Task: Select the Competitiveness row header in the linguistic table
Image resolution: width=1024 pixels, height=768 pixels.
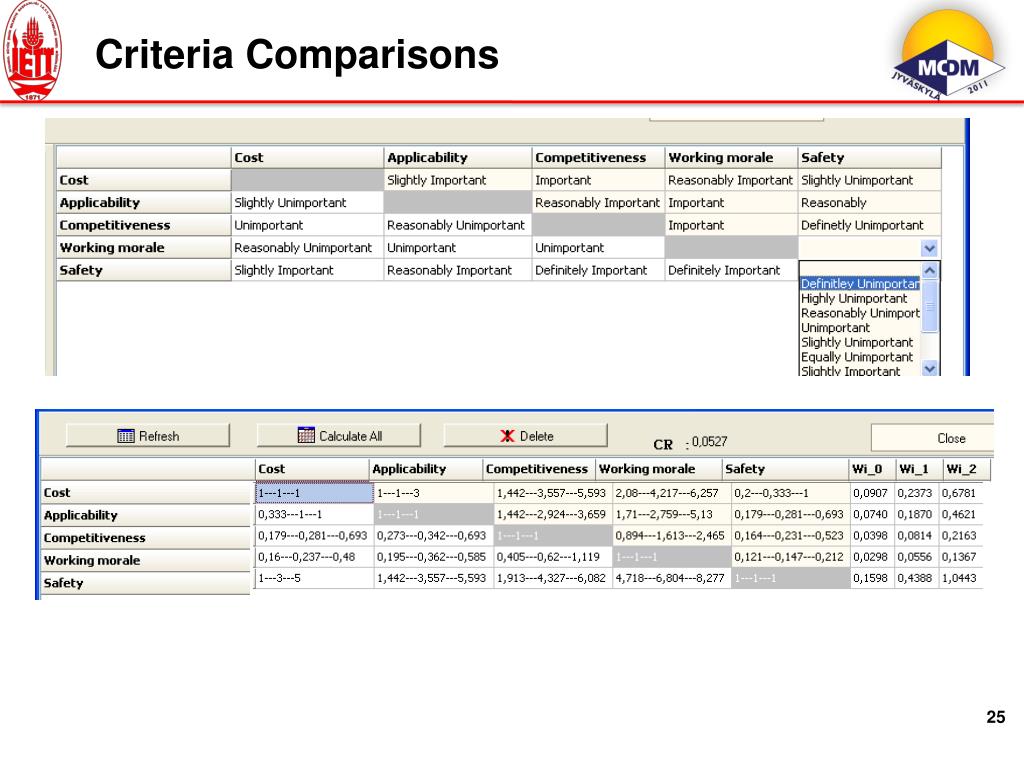Action: tap(144, 225)
